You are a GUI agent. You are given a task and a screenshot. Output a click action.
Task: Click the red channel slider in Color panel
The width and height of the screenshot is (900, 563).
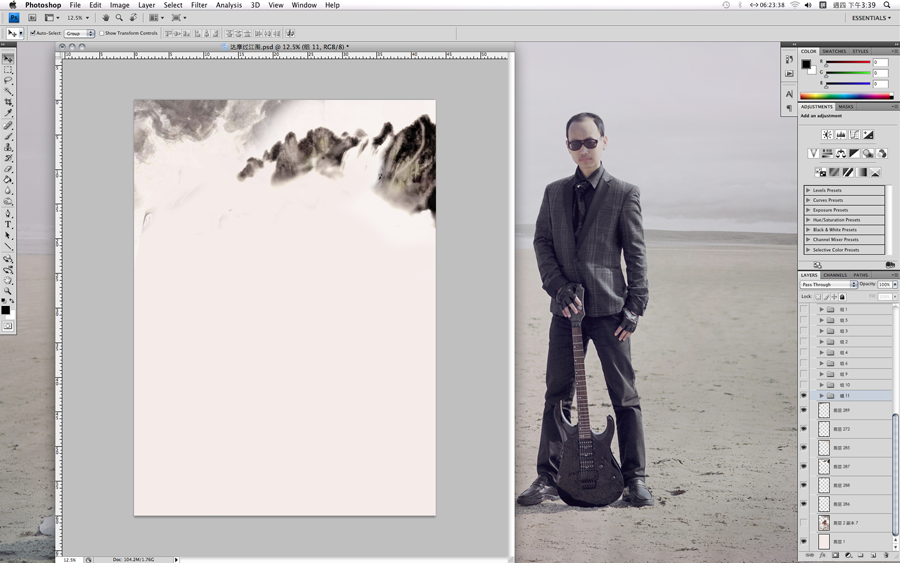[x=848, y=62]
